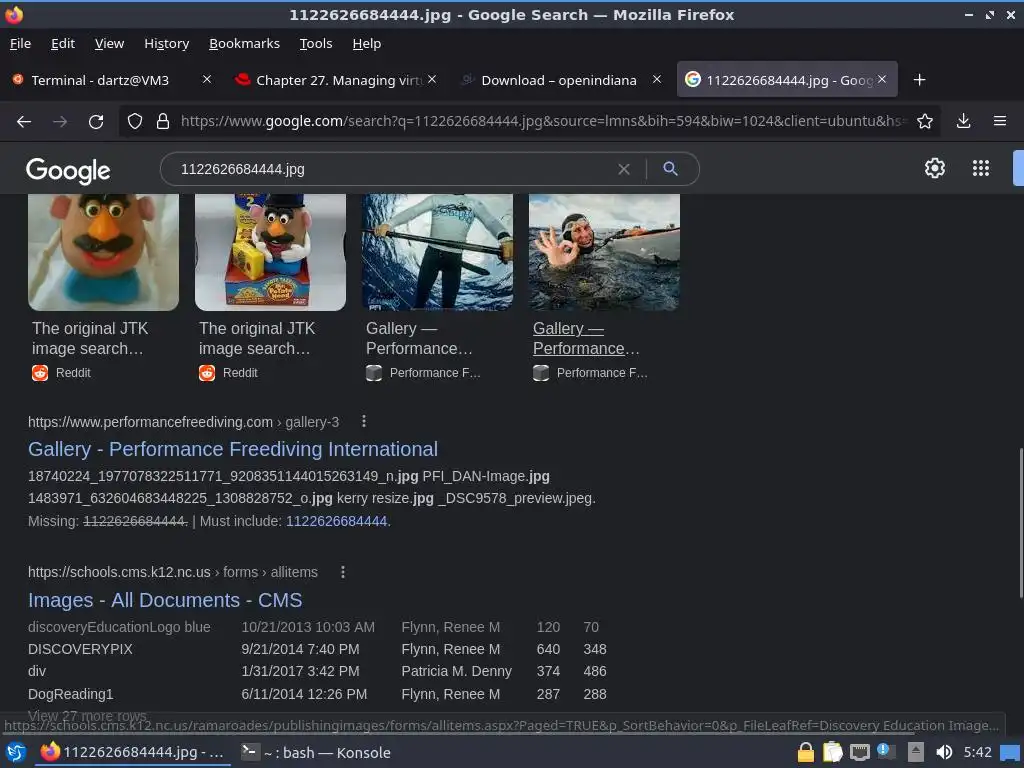The width and height of the screenshot is (1024, 768).
Task: Close the Chapter 27 Managing virtual tab
Action: click(x=432, y=79)
